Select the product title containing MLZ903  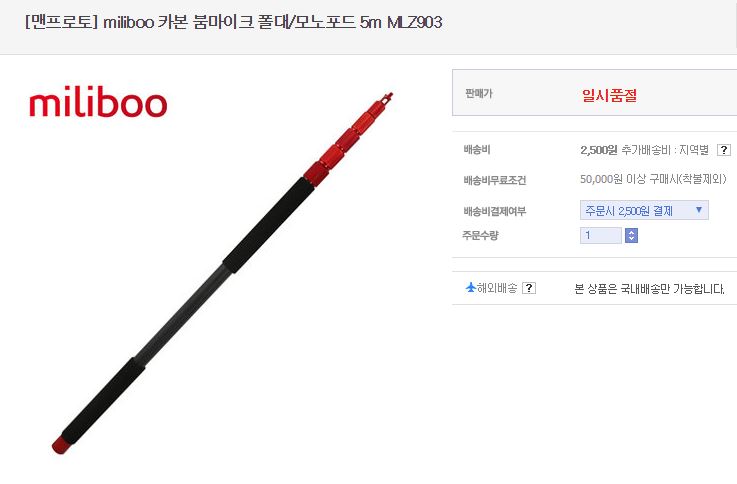click(x=234, y=22)
